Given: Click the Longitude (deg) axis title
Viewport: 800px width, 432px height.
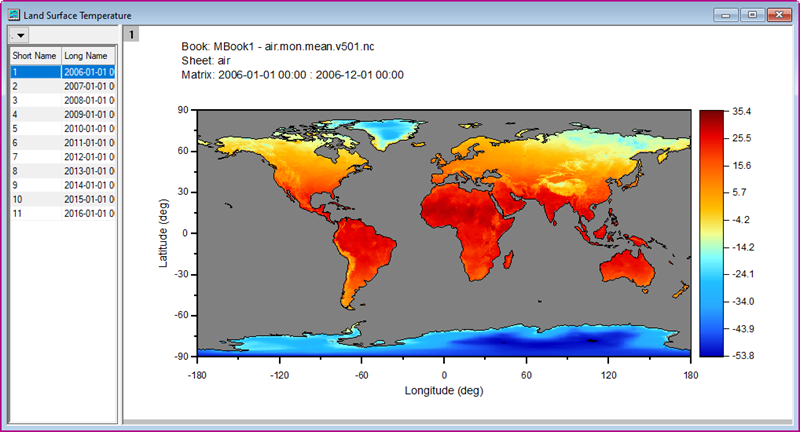Looking at the screenshot, I should (444, 391).
